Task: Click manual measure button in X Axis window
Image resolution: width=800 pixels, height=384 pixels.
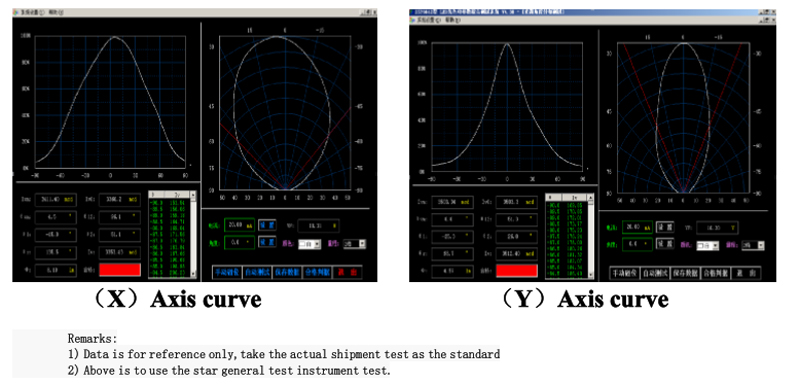Action: point(227,272)
